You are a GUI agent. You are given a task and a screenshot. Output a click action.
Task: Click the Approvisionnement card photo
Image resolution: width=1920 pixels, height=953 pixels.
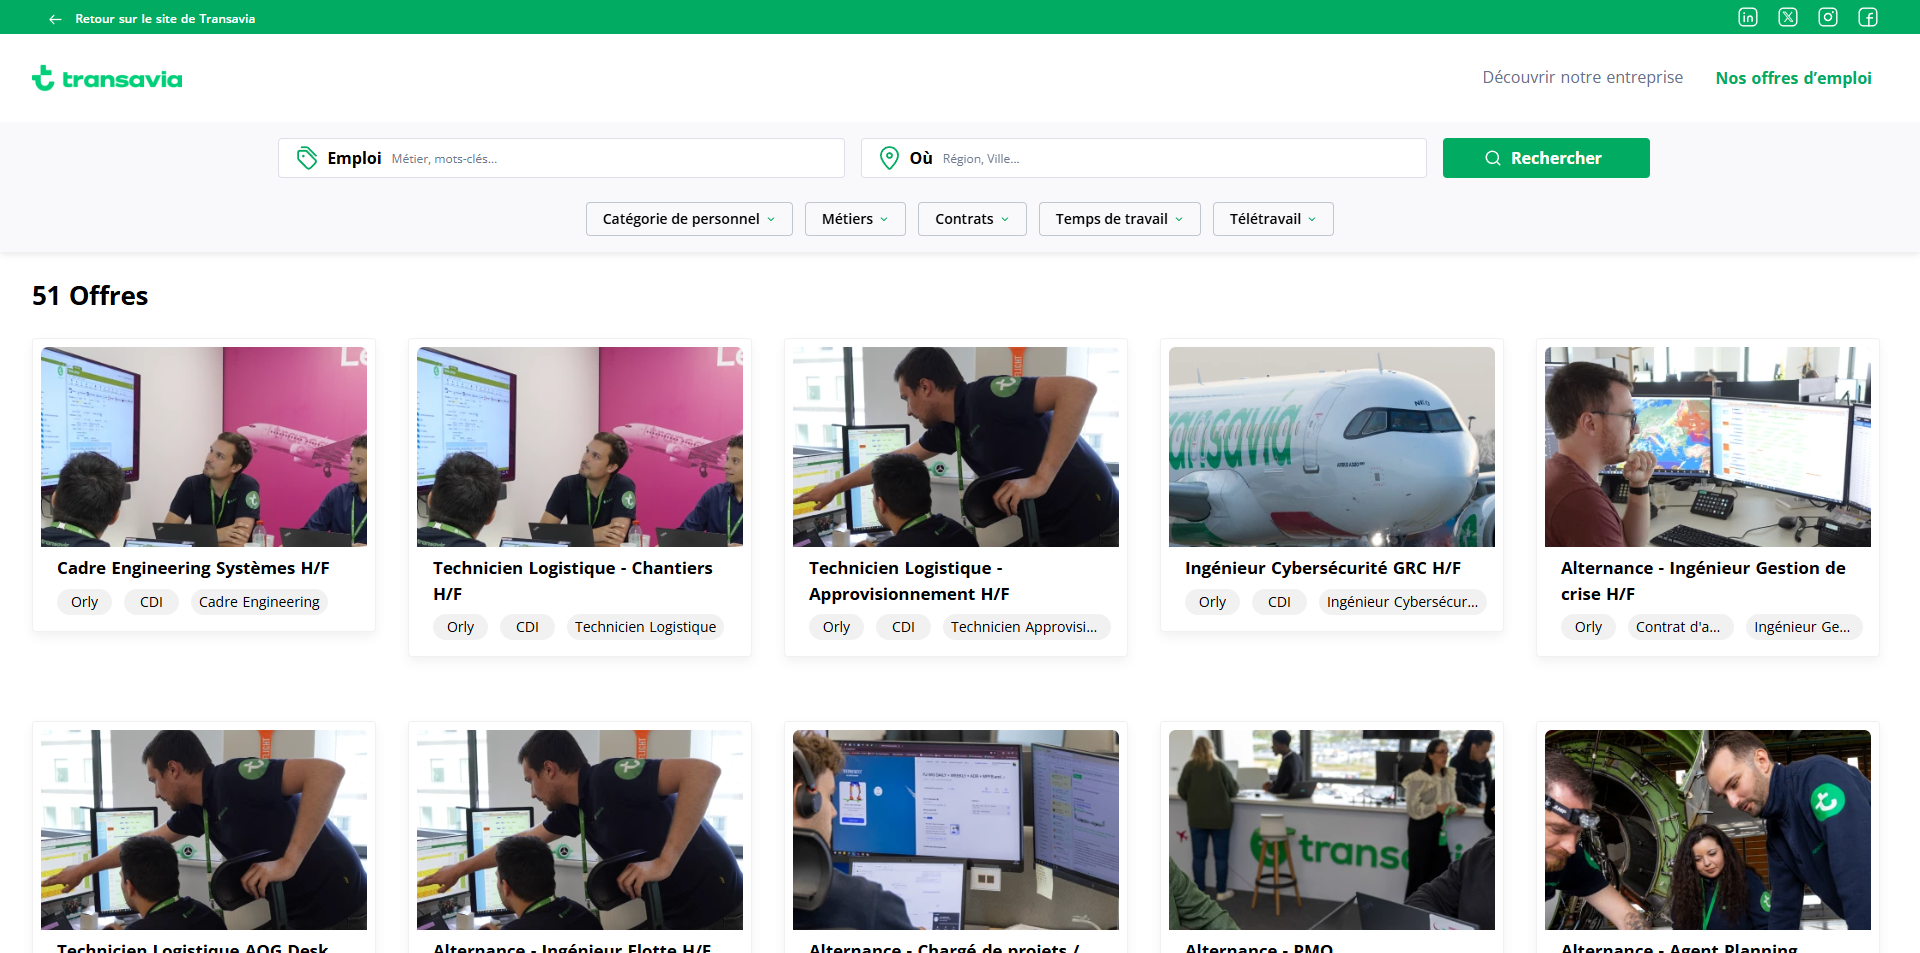pyautogui.click(x=956, y=447)
